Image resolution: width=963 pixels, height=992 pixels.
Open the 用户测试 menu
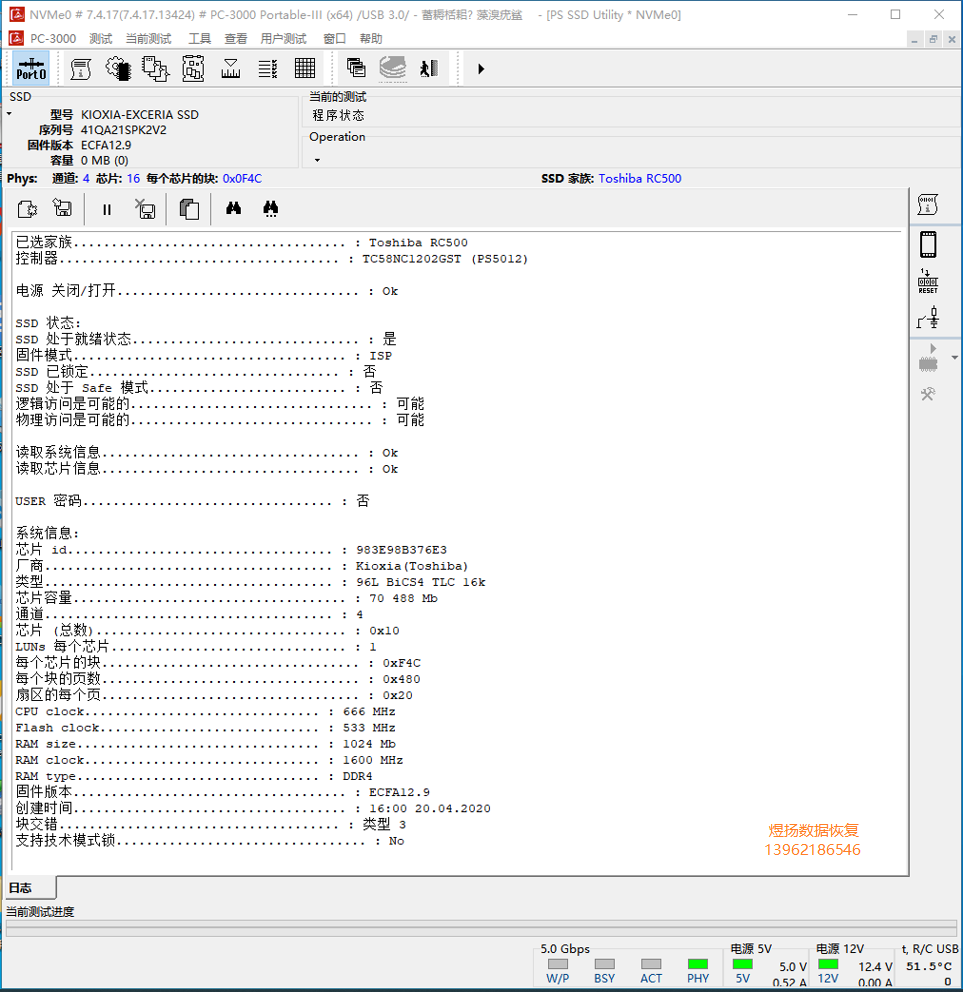click(x=283, y=39)
